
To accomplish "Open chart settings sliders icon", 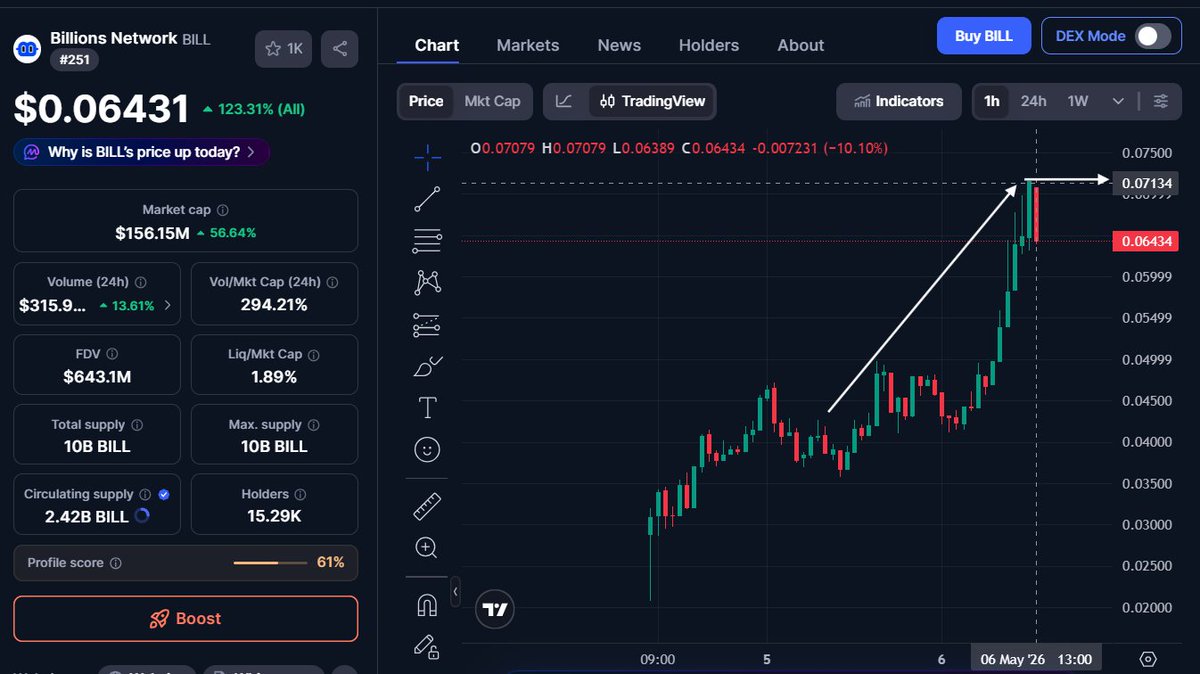I will coord(1160,101).
